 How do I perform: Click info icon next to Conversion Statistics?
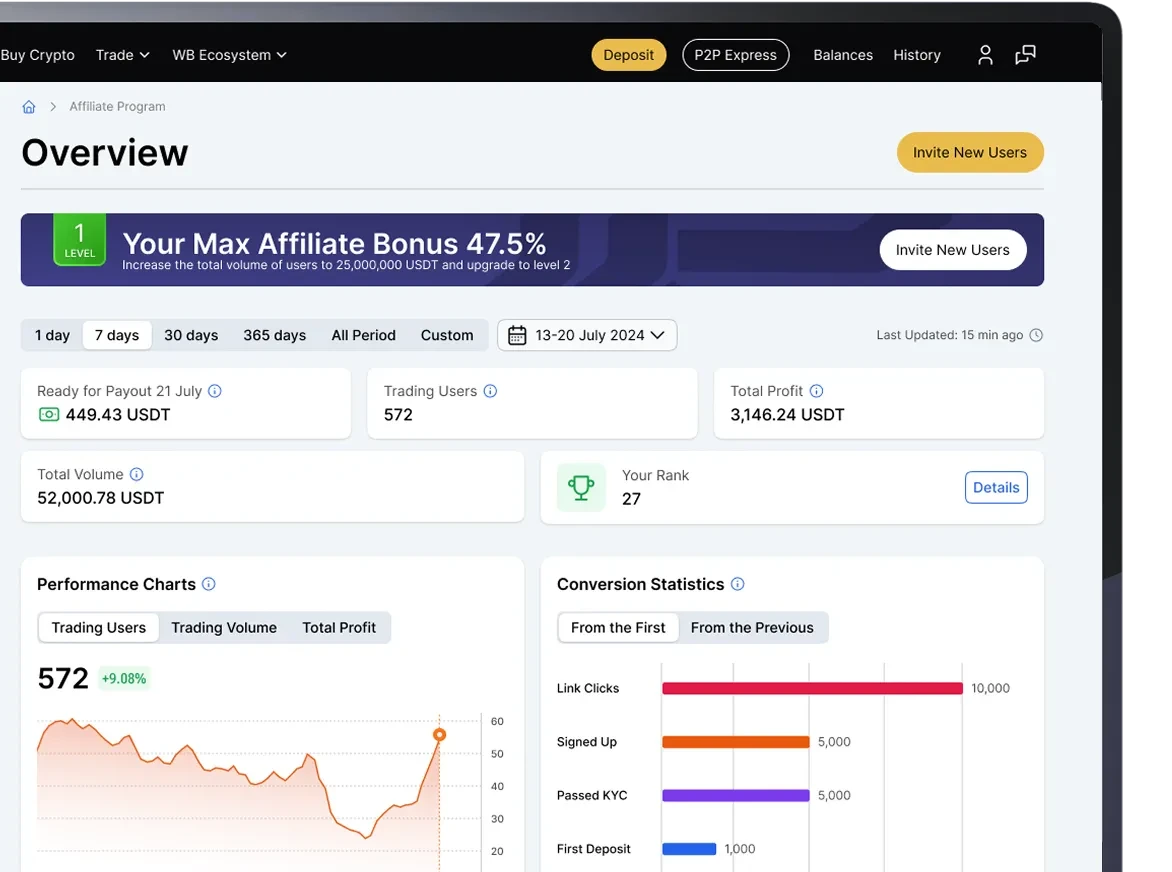737,584
